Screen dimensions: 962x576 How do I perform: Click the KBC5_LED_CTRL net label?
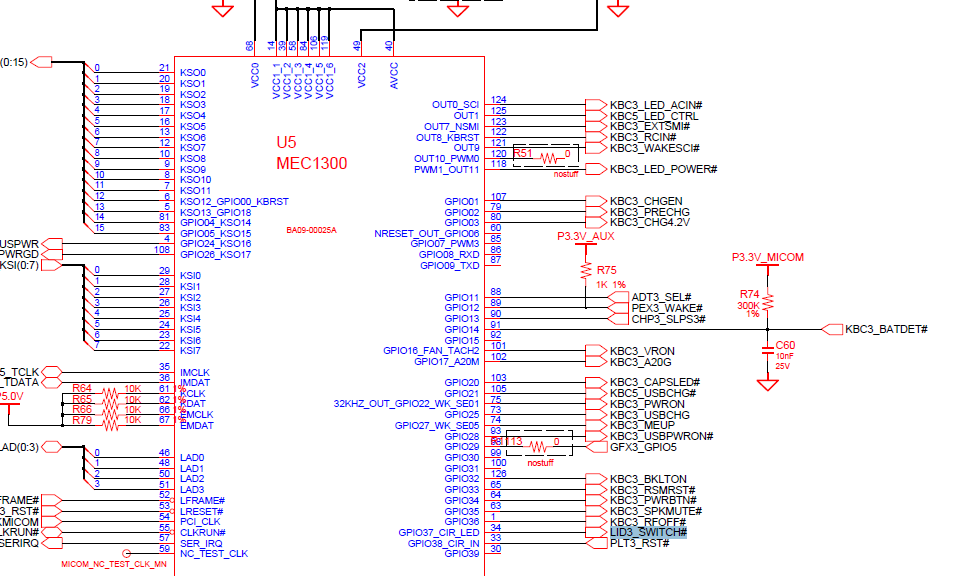pos(653,116)
